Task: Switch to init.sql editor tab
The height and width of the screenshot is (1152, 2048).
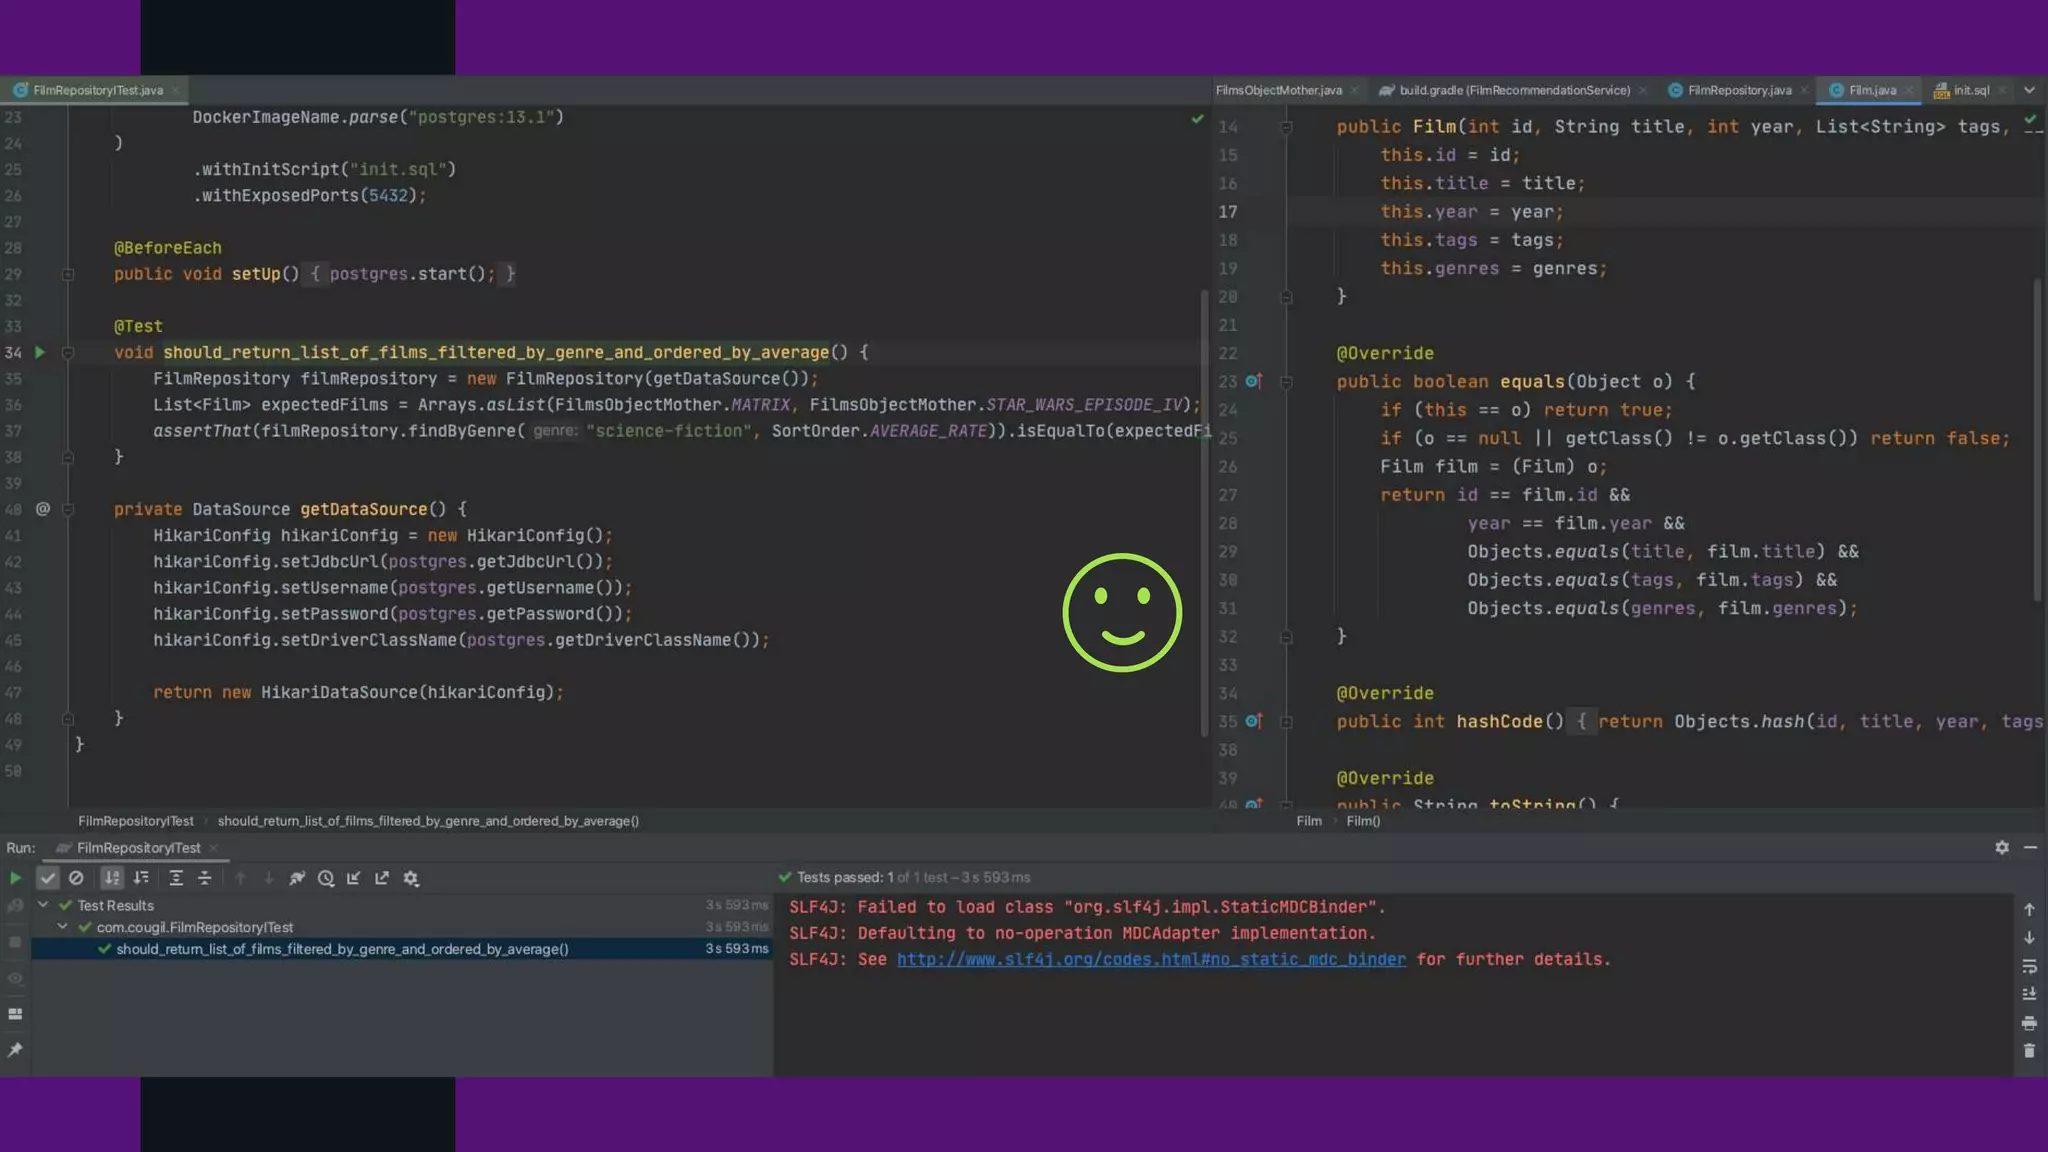Action: (1970, 90)
